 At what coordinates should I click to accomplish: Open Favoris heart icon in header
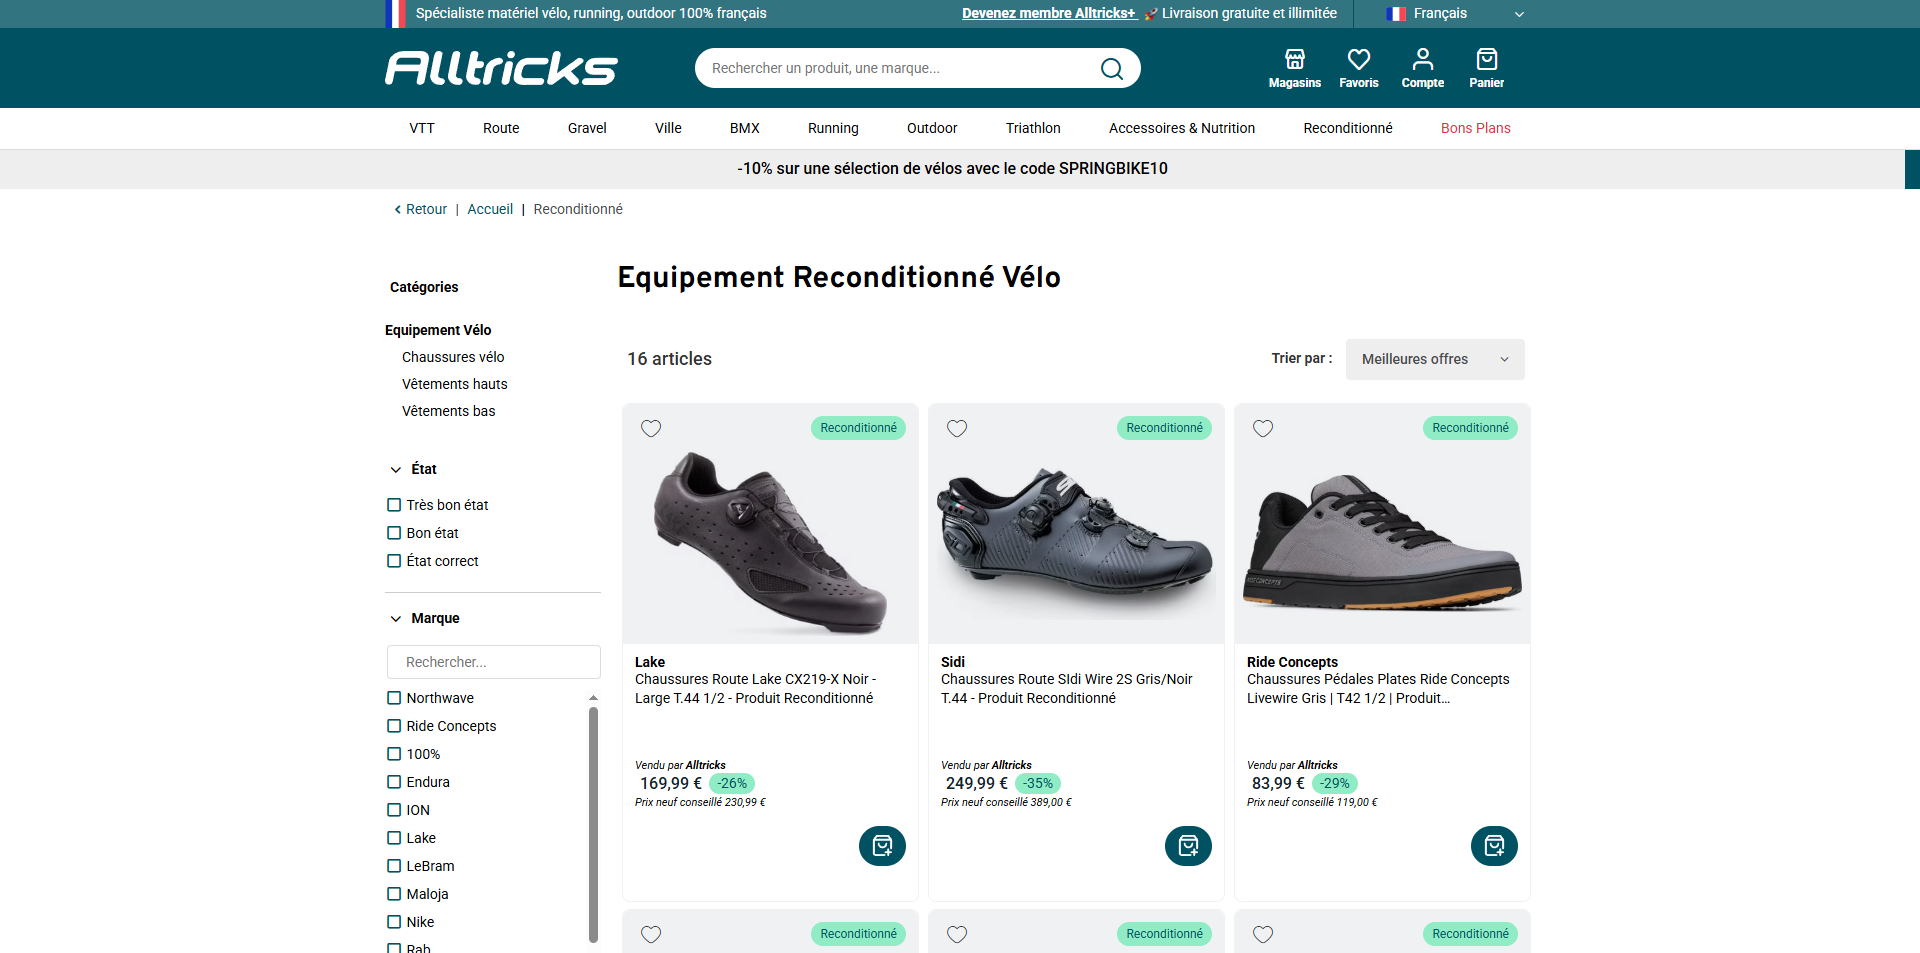click(1358, 68)
